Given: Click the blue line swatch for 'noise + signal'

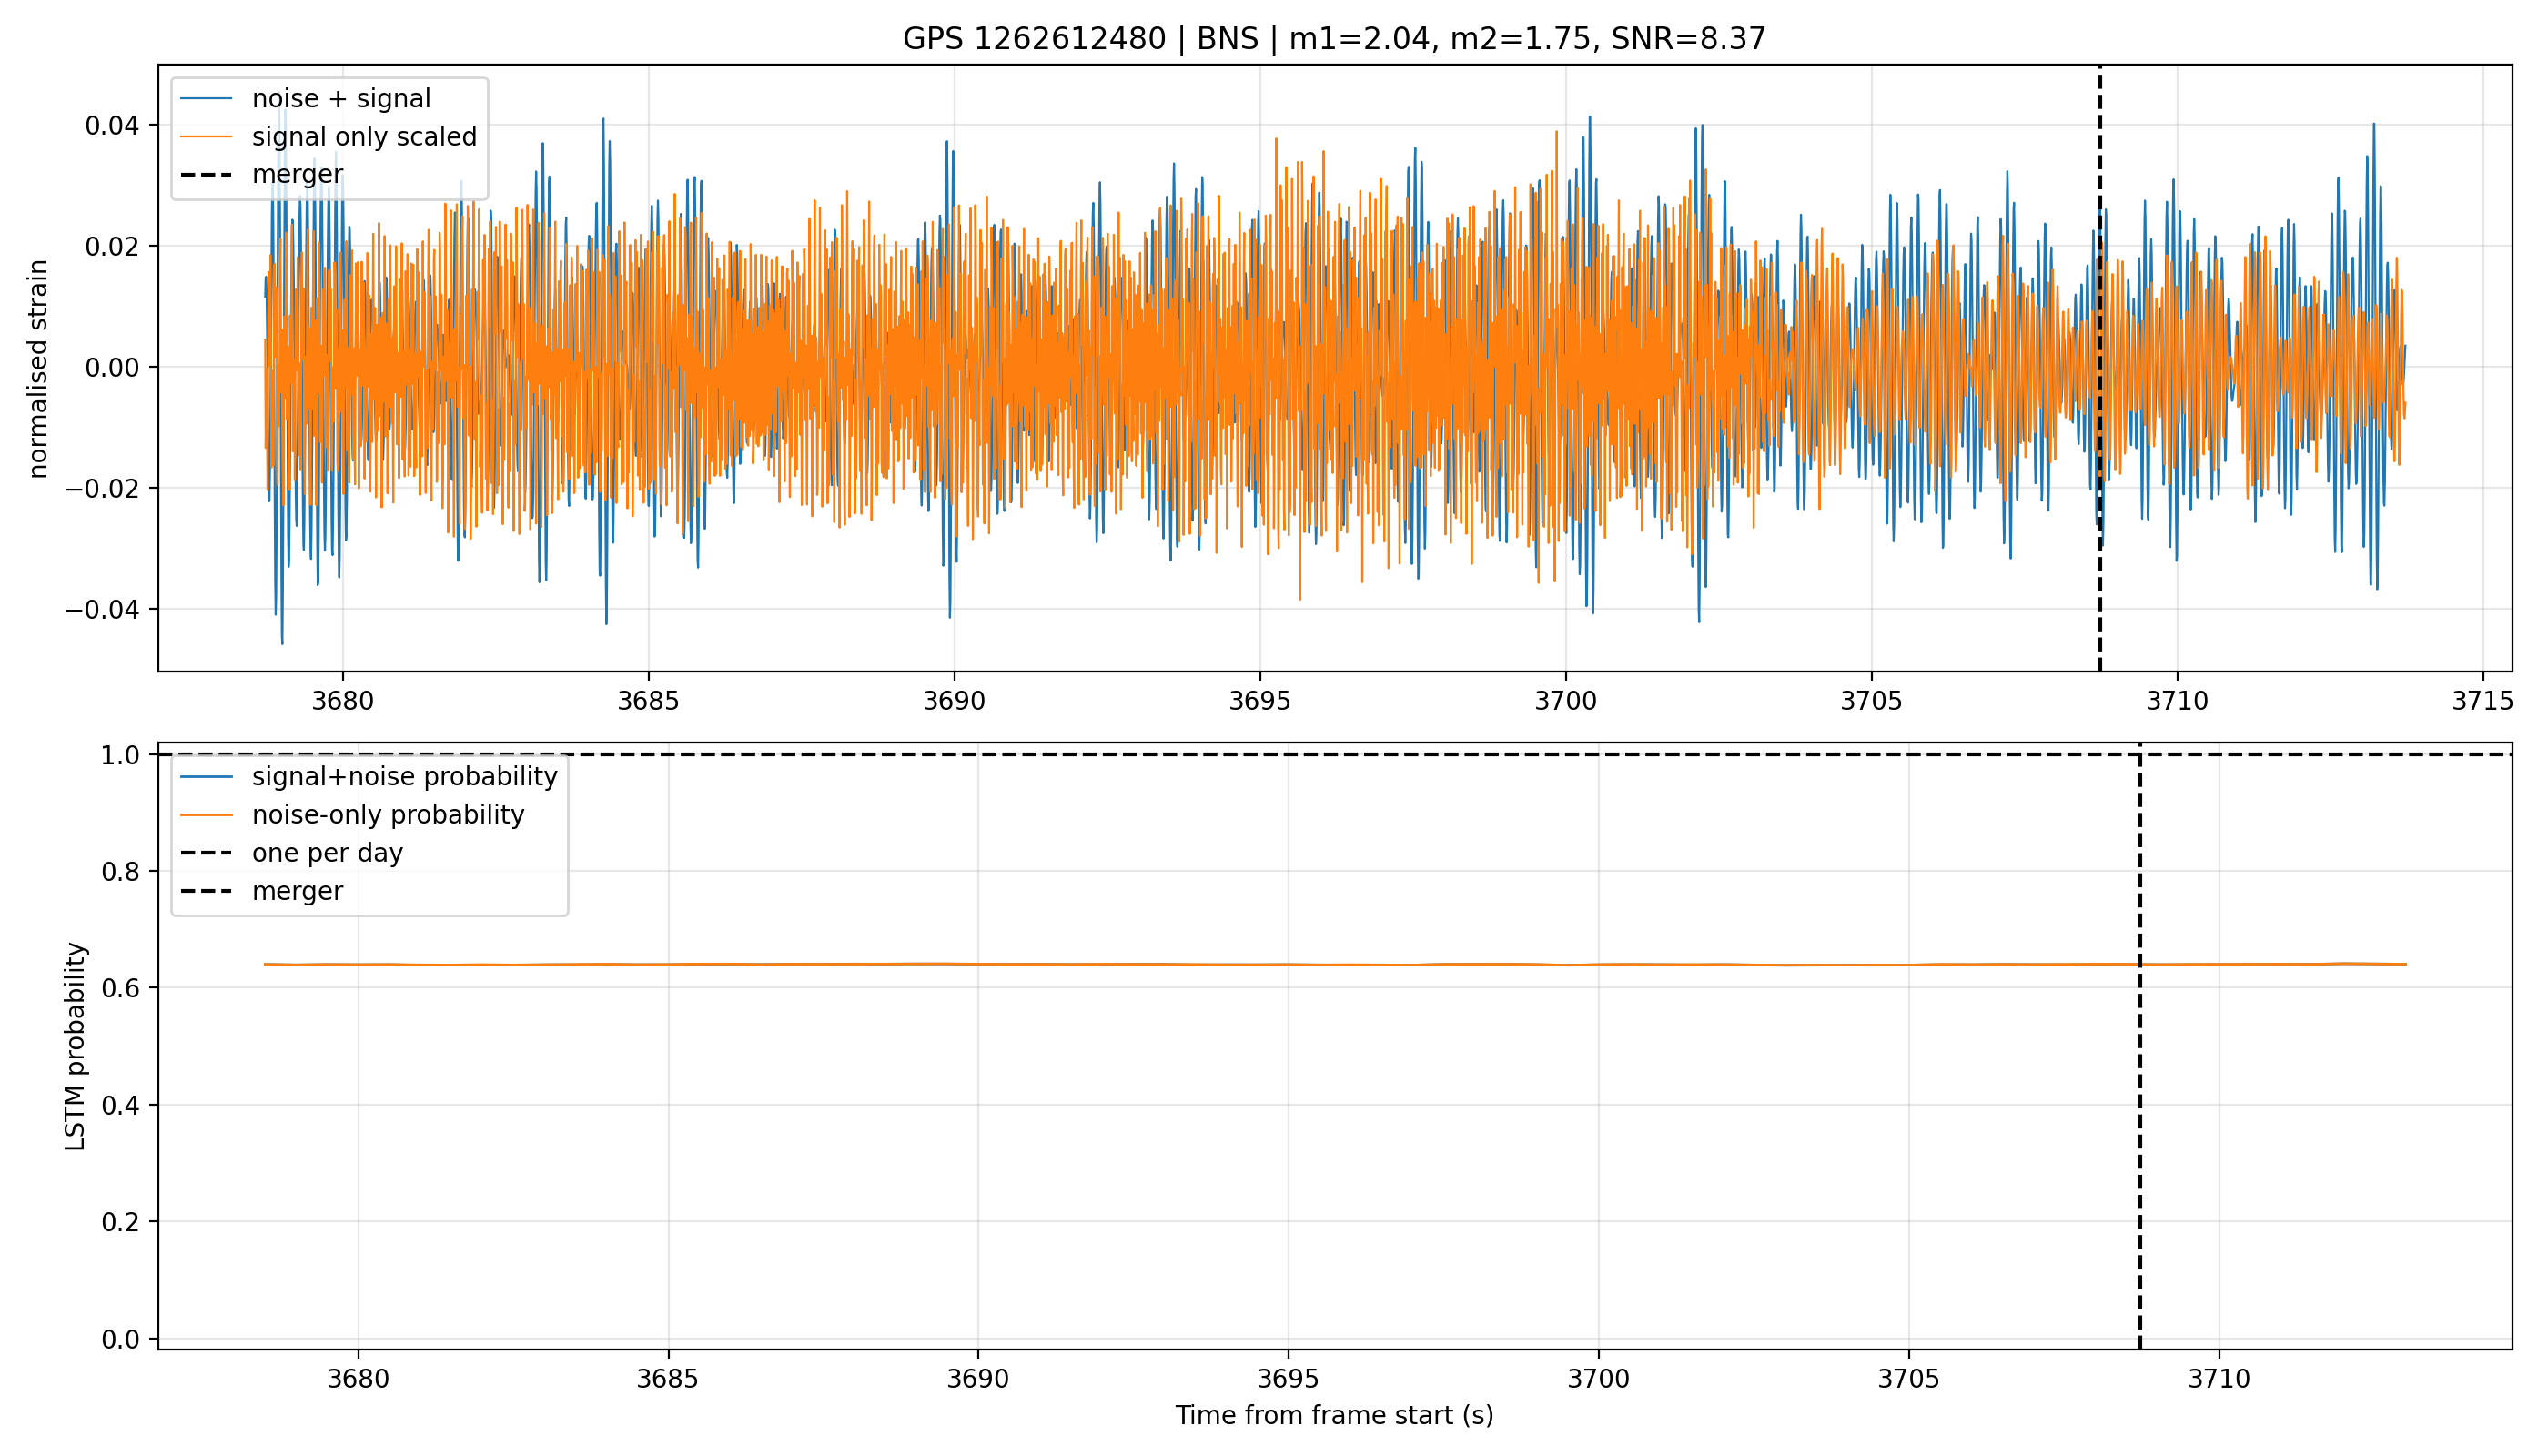Looking at the screenshot, I should click(206, 99).
